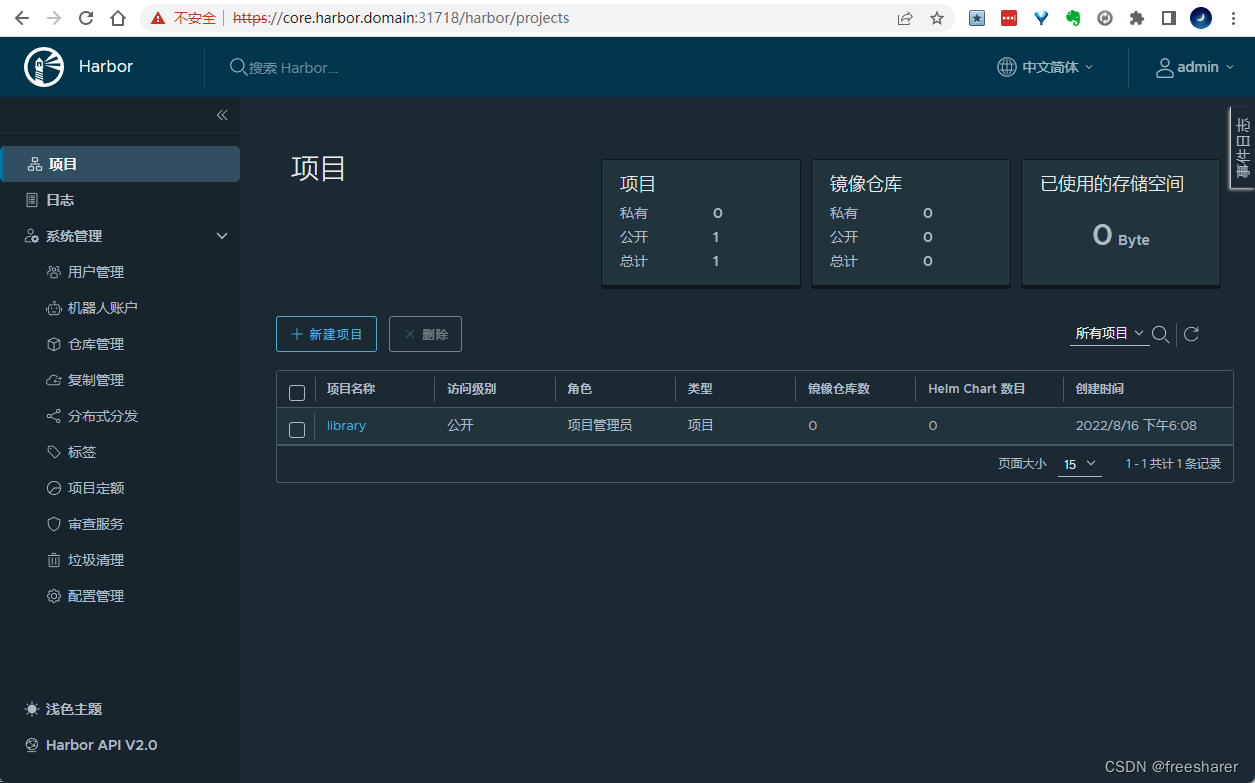Go to 复制管理

point(96,380)
